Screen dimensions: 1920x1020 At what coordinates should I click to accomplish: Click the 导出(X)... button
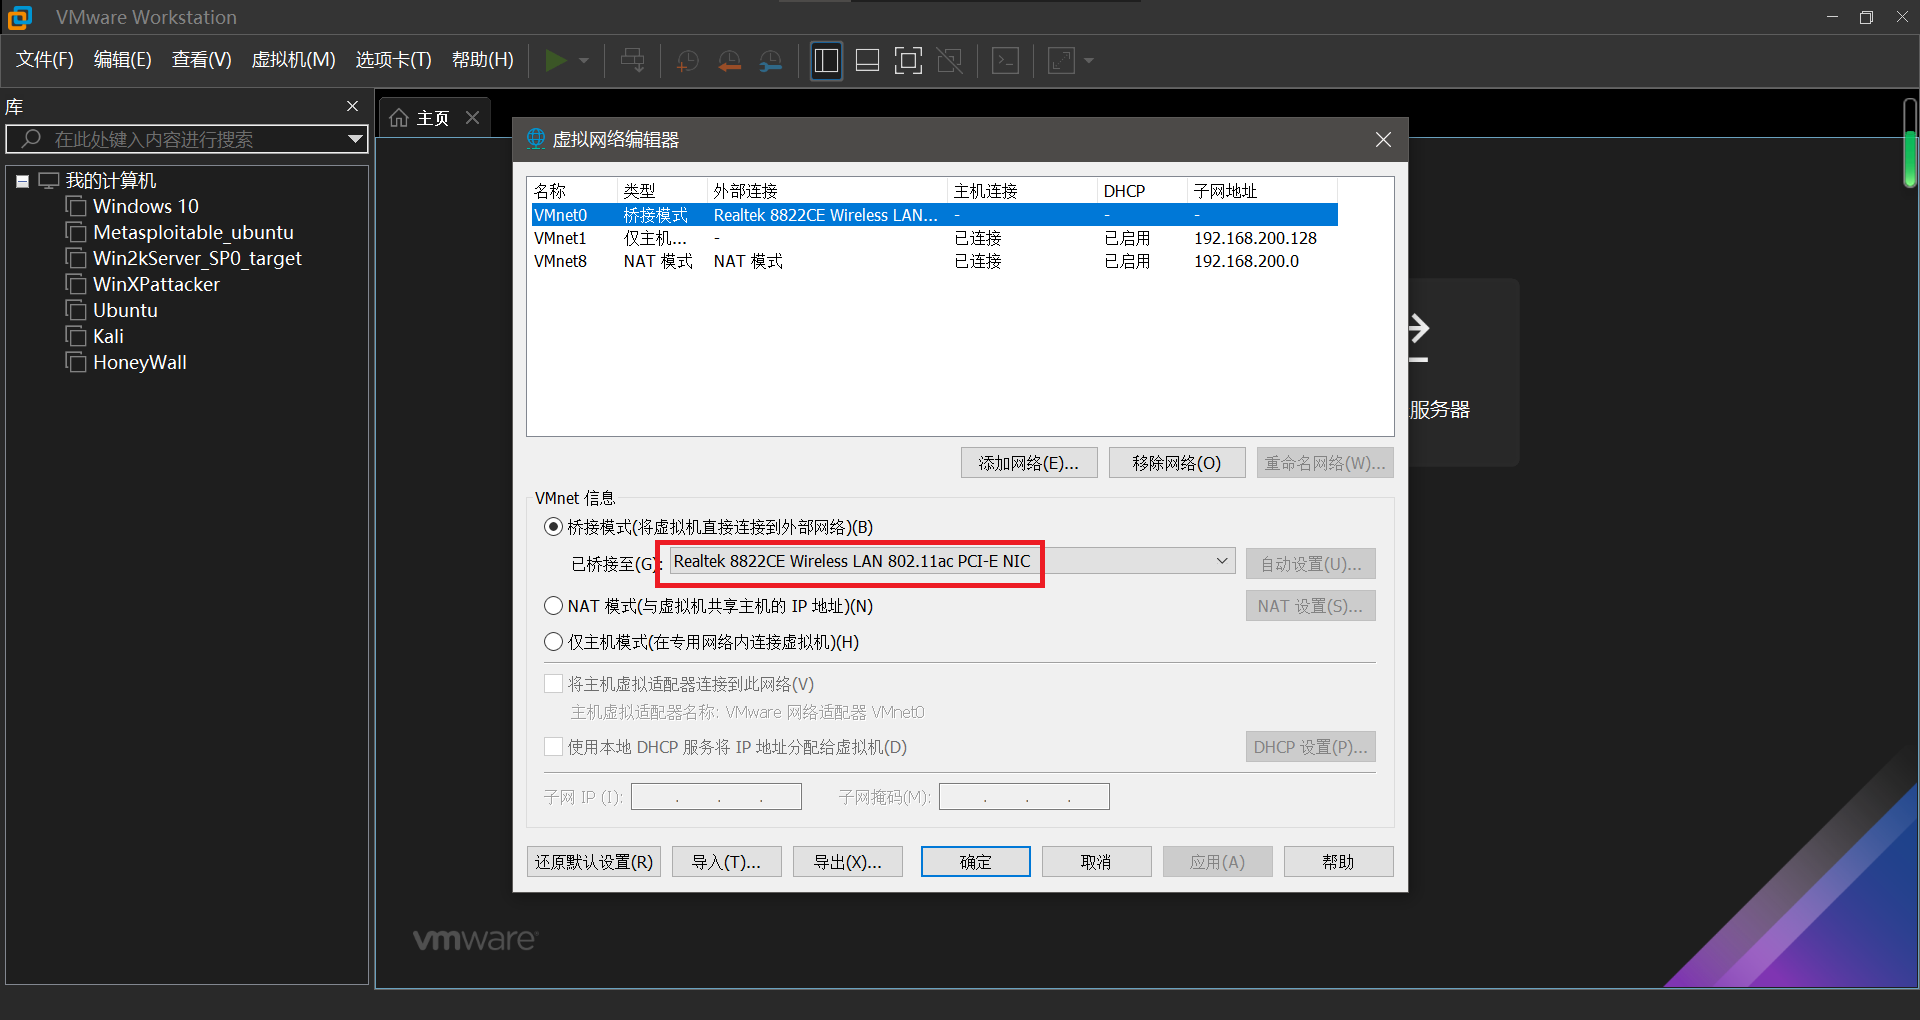(848, 862)
